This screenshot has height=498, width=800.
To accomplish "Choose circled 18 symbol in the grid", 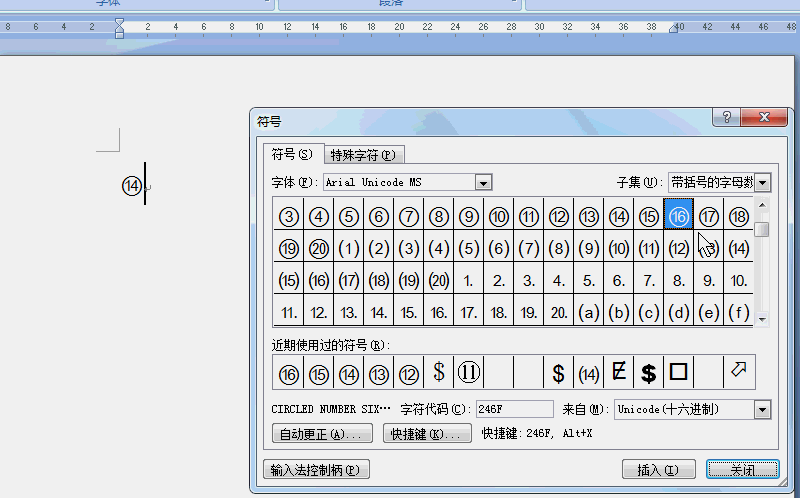I will click(x=739, y=217).
